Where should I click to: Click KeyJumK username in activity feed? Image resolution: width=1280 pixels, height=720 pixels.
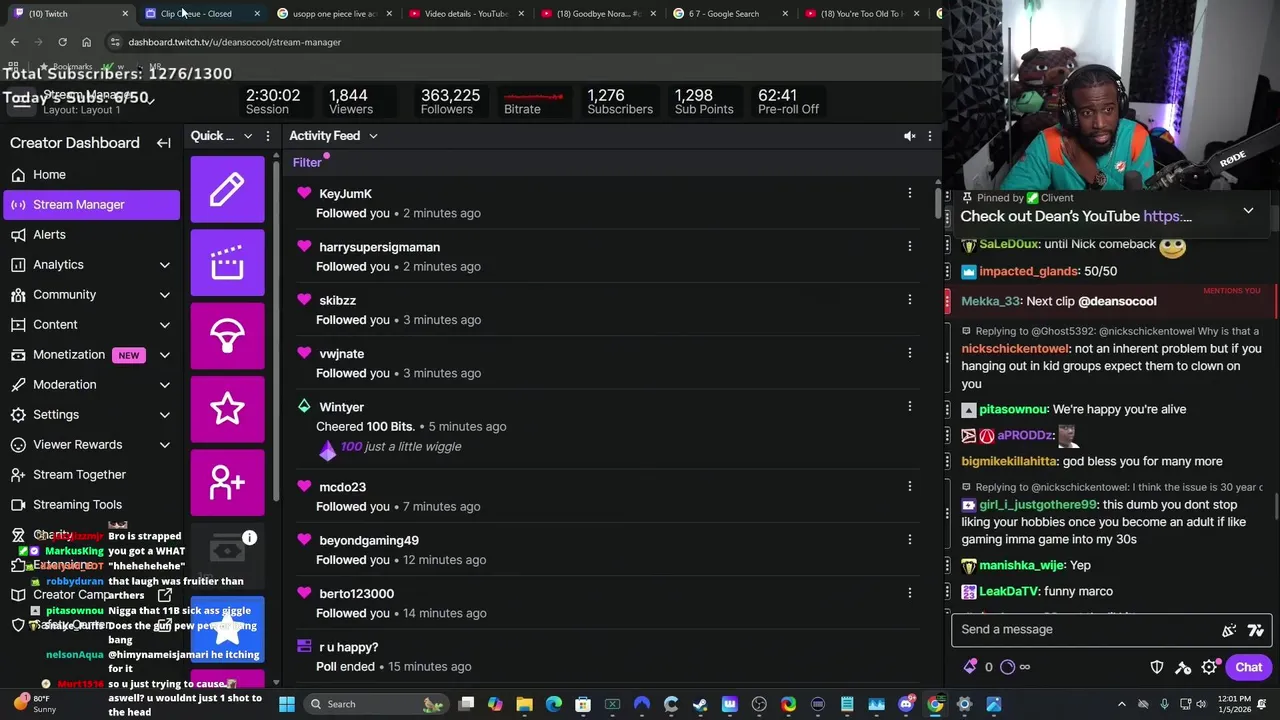(x=345, y=194)
